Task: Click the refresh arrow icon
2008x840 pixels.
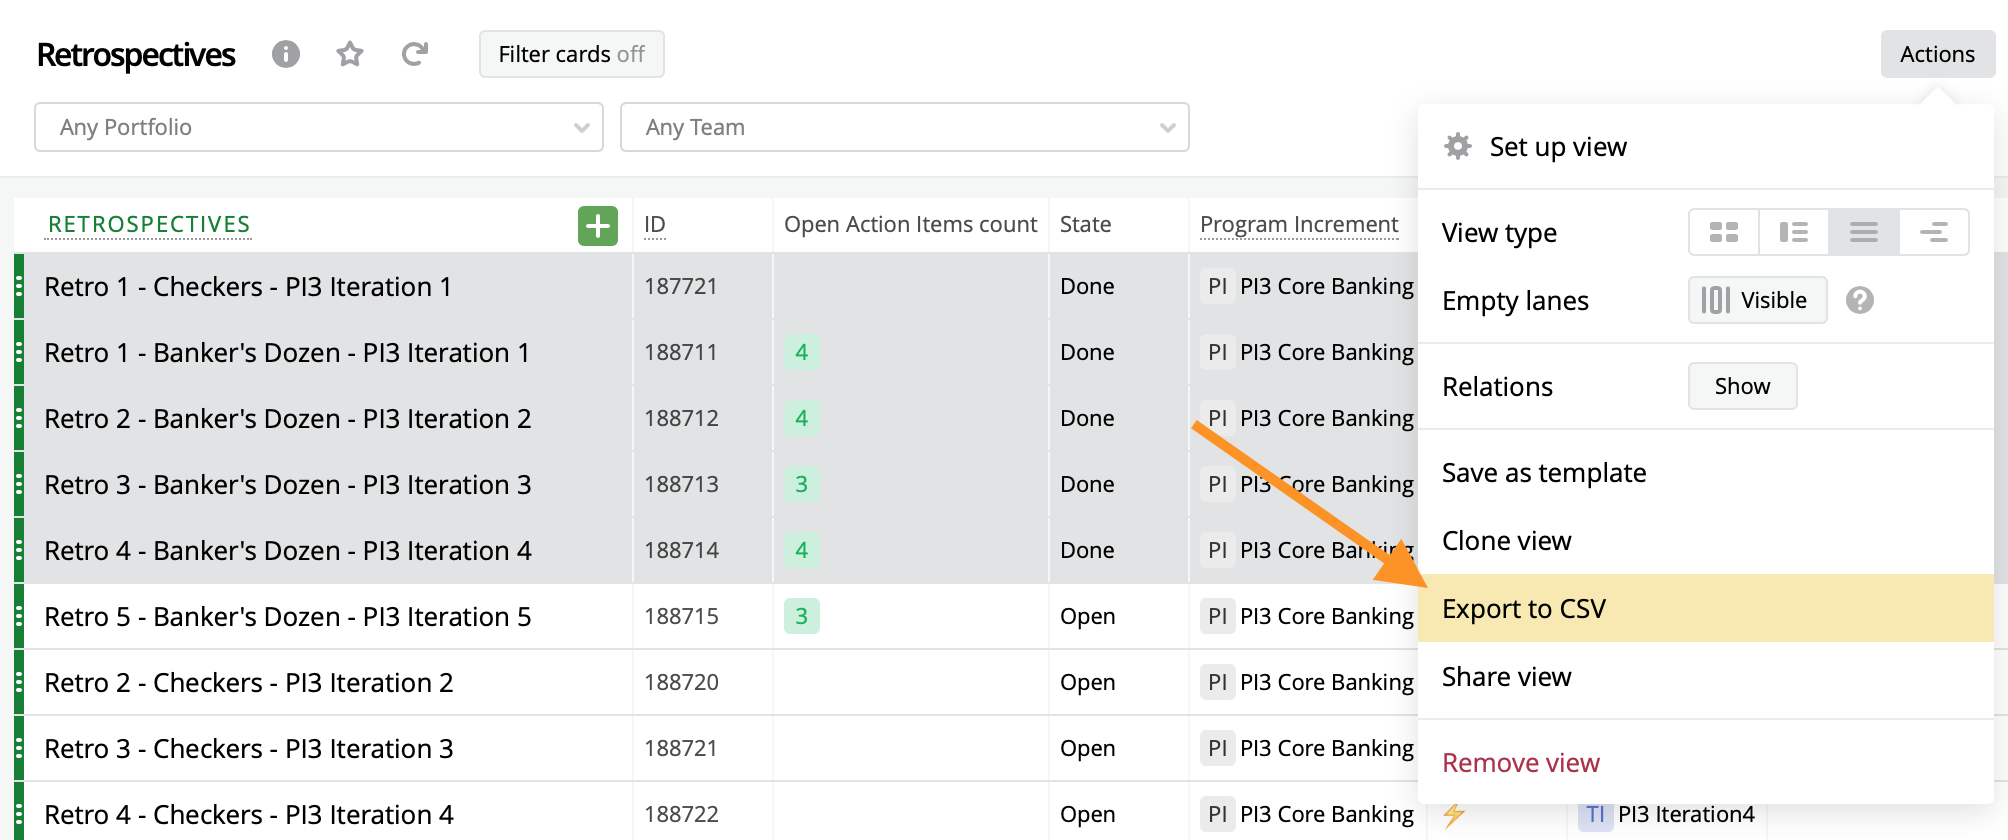Action: pyautogui.click(x=414, y=54)
